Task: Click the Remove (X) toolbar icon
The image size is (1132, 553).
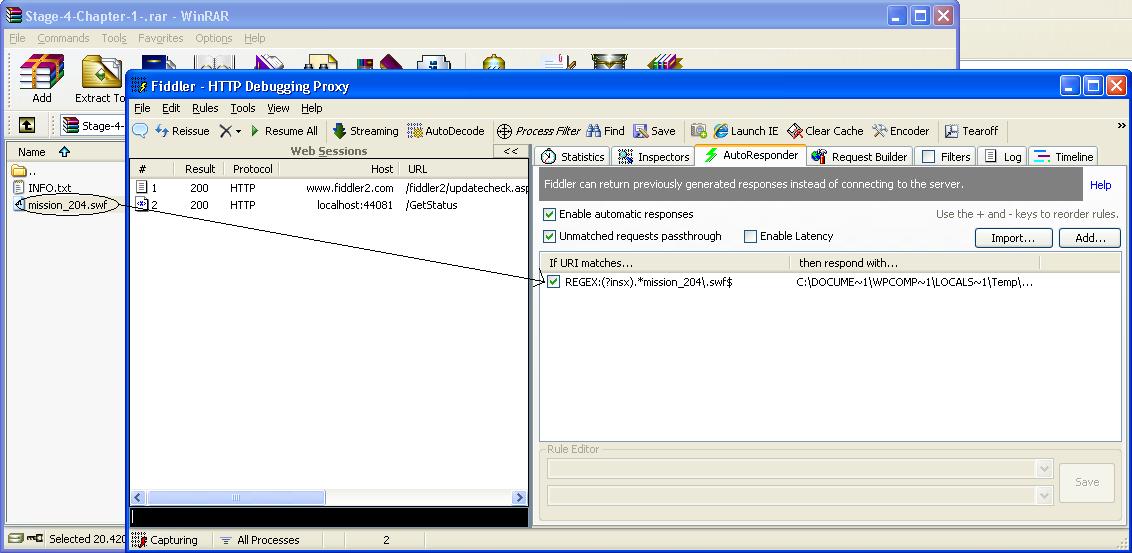Action: (x=226, y=131)
